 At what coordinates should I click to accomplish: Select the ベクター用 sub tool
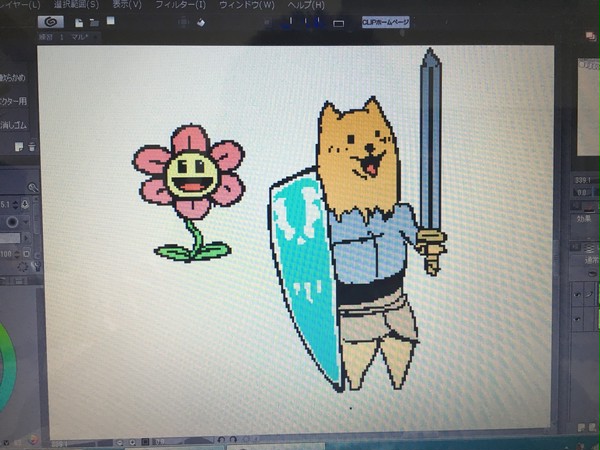(x=13, y=101)
